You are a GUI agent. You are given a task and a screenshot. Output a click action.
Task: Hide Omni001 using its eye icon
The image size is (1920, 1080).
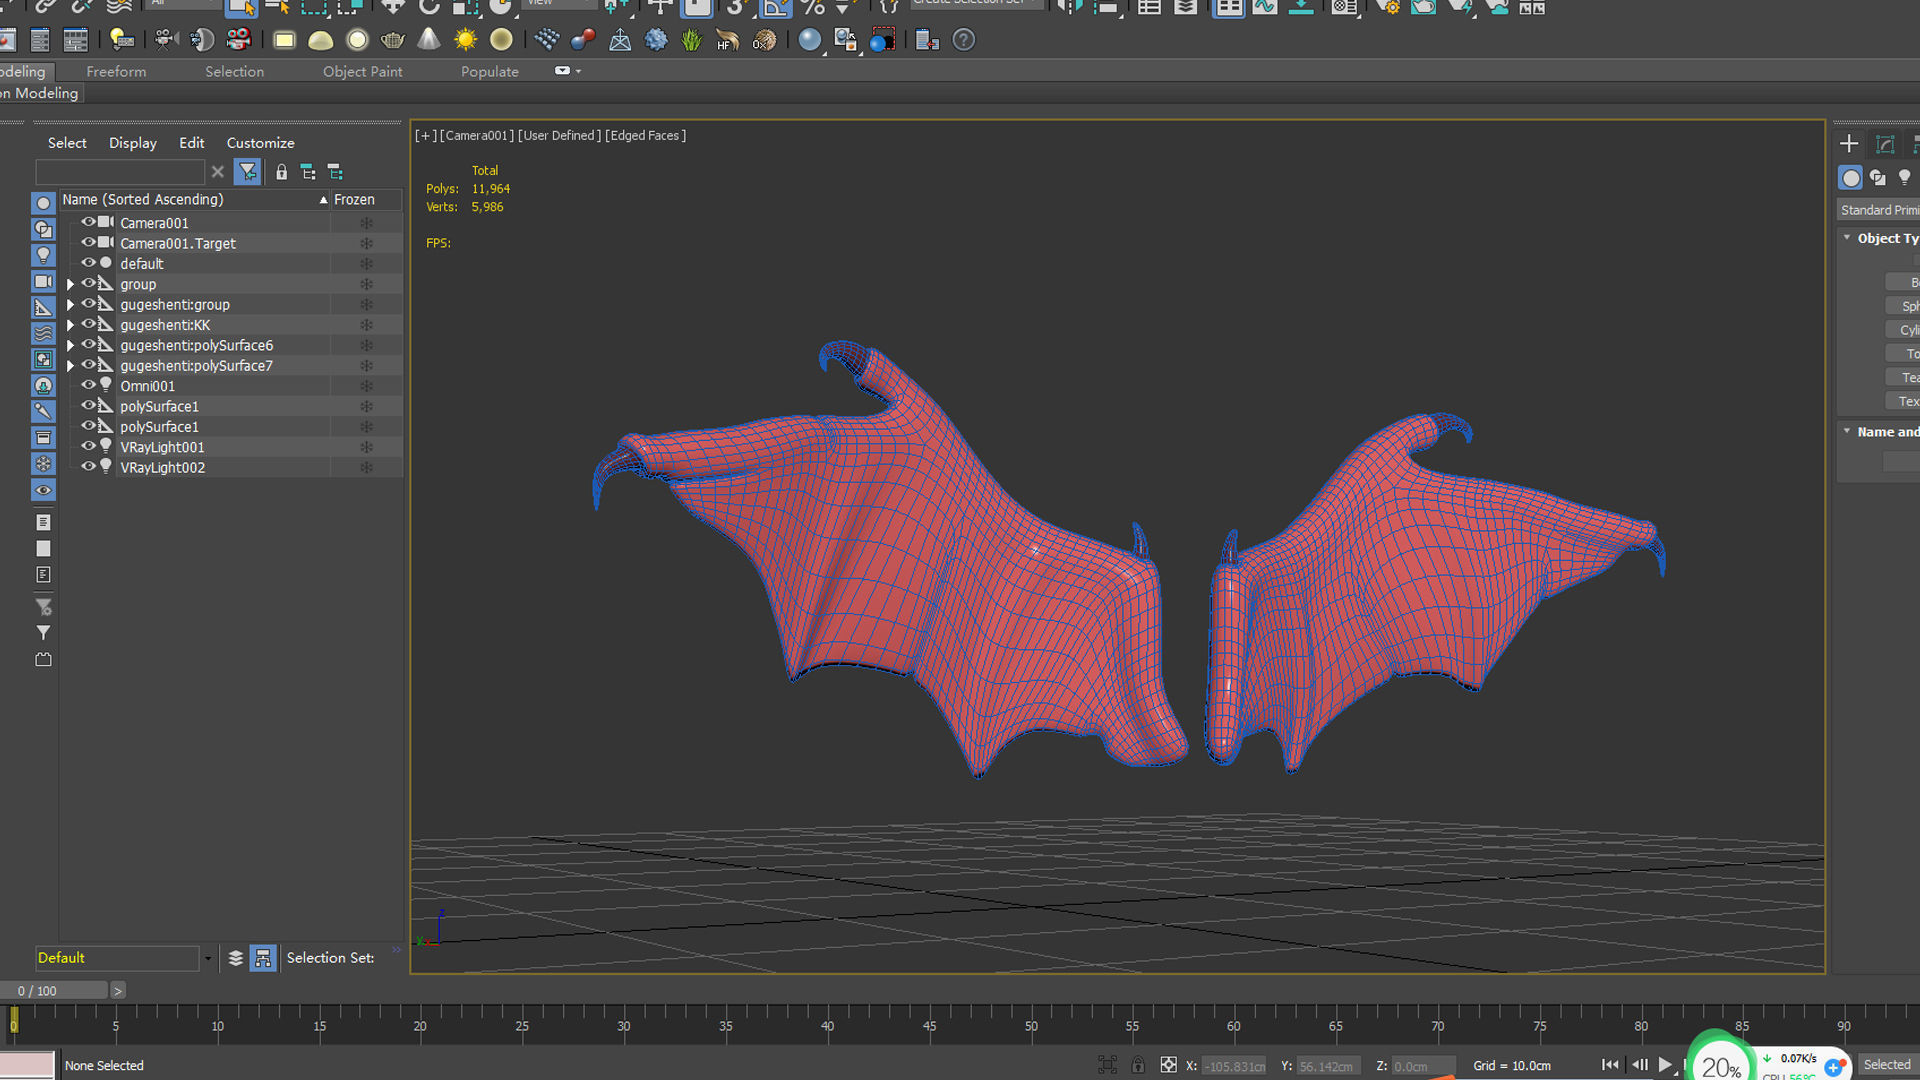88,385
